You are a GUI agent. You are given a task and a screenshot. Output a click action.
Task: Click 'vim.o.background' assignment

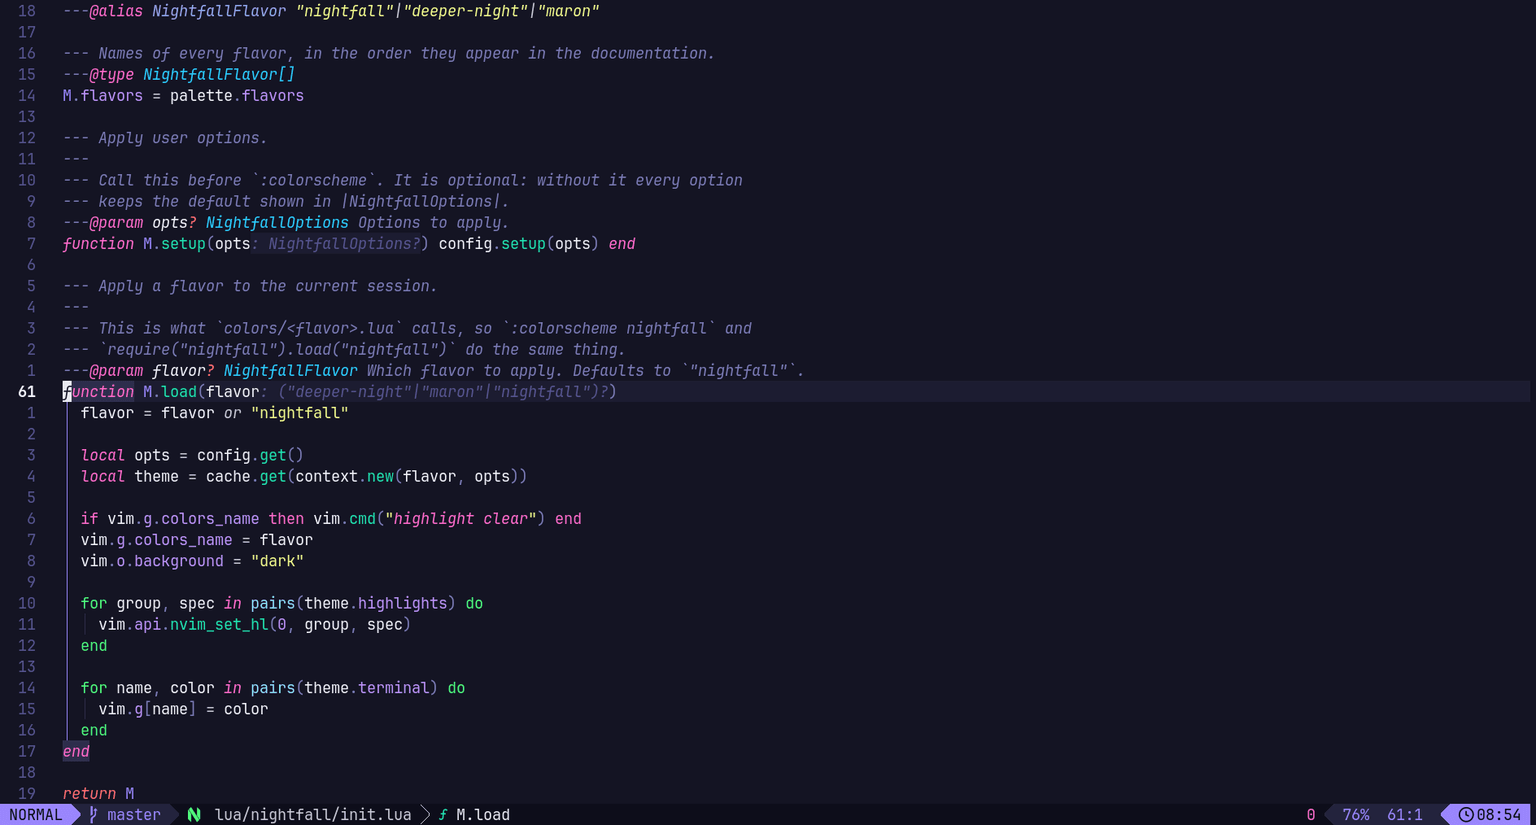coord(152,561)
